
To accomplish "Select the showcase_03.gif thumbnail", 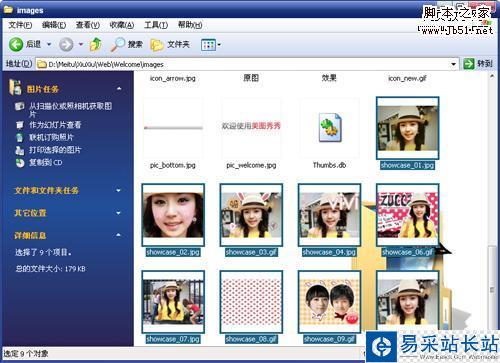I will (x=251, y=215).
